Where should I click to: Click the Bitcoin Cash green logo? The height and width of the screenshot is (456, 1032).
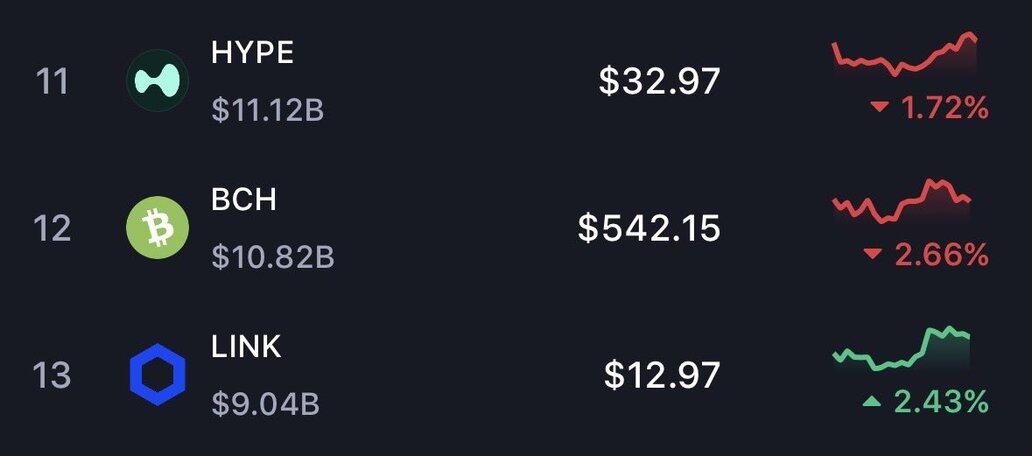pos(158,228)
